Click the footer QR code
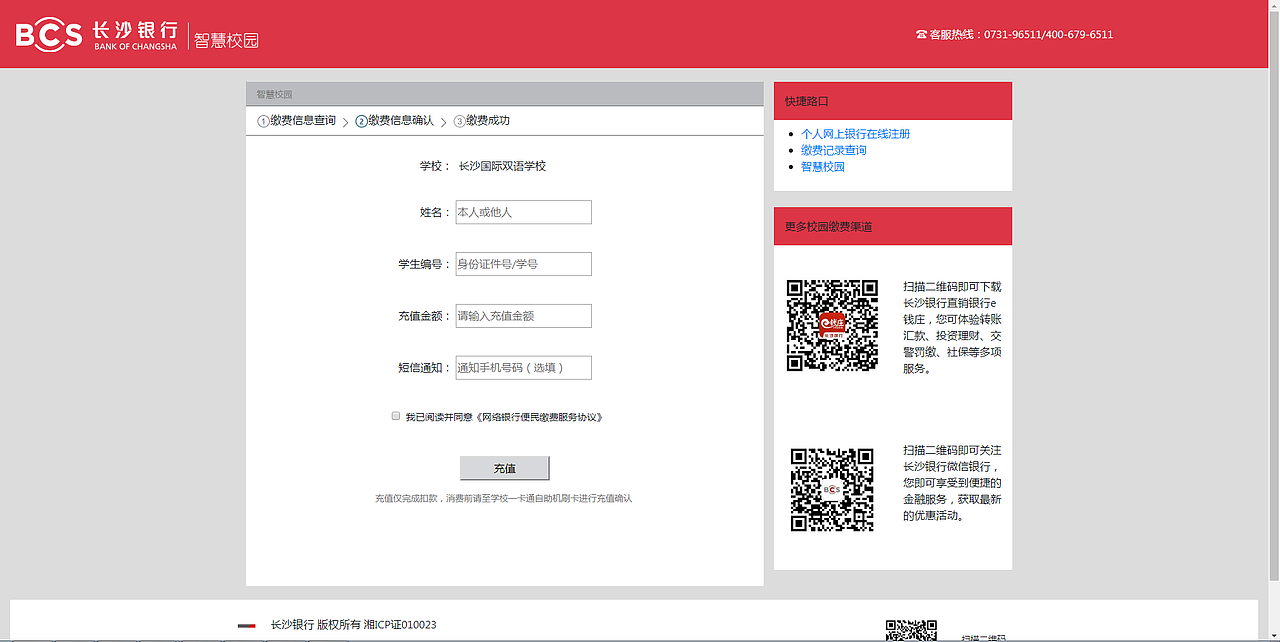 pos(911,630)
